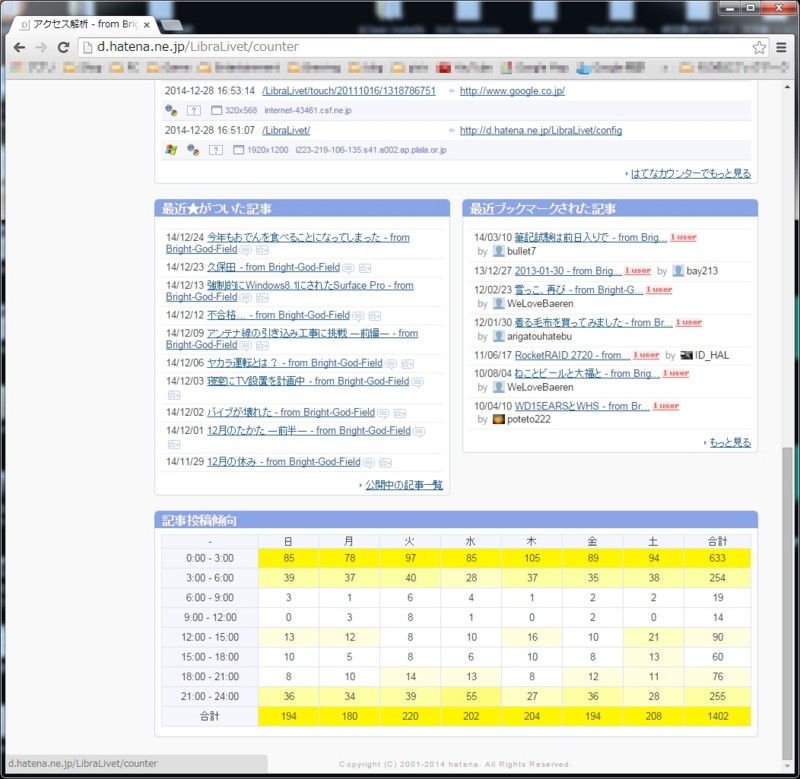Click the Thursday 0:00 - 3:00 cell 105

[532, 558]
